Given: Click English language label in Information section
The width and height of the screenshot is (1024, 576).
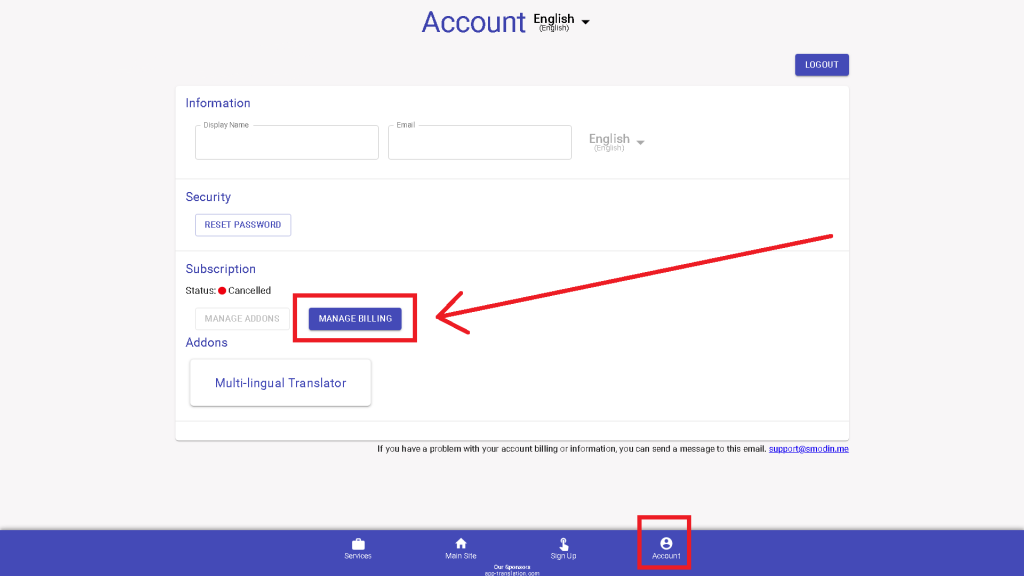Looking at the screenshot, I should [x=609, y=140].
